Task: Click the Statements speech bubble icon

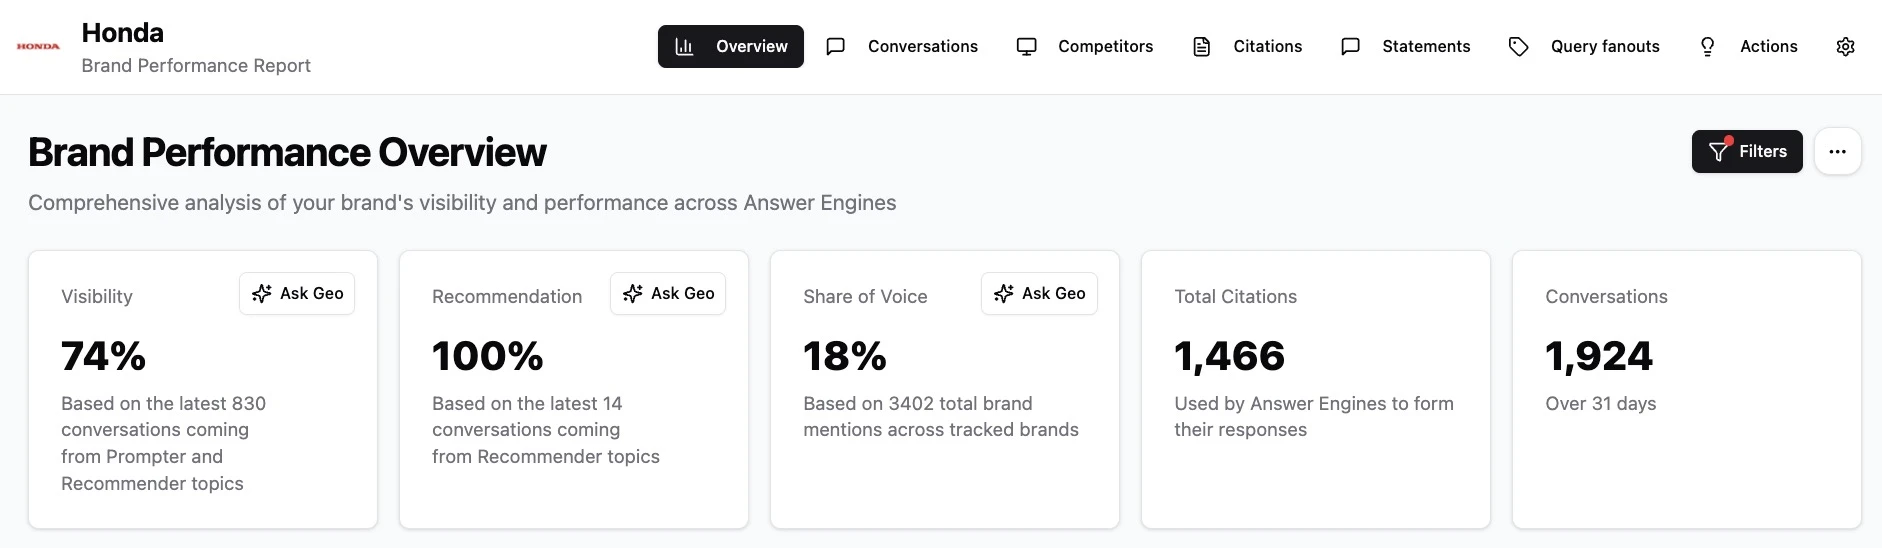Action: click(1350, 47)
